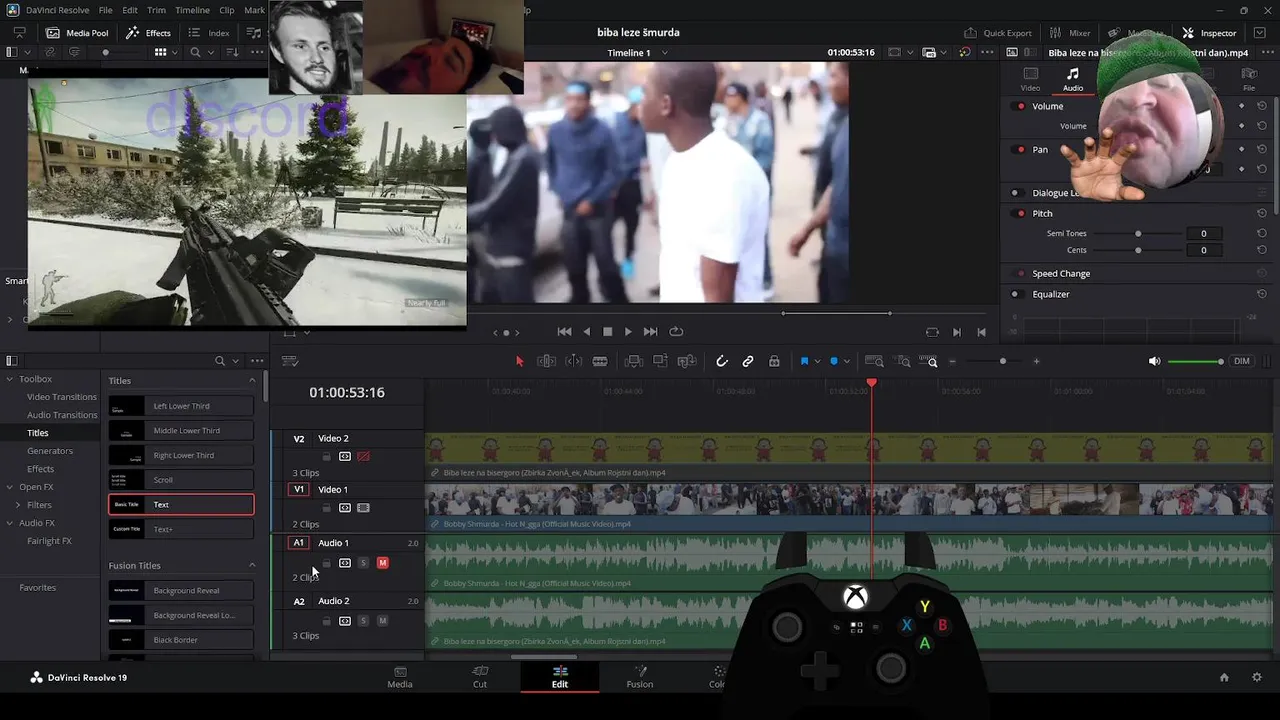The height and width of the screenshot is (720, 1280).
Task: Add a blue flag to the clip
Action: coord(804,361)
